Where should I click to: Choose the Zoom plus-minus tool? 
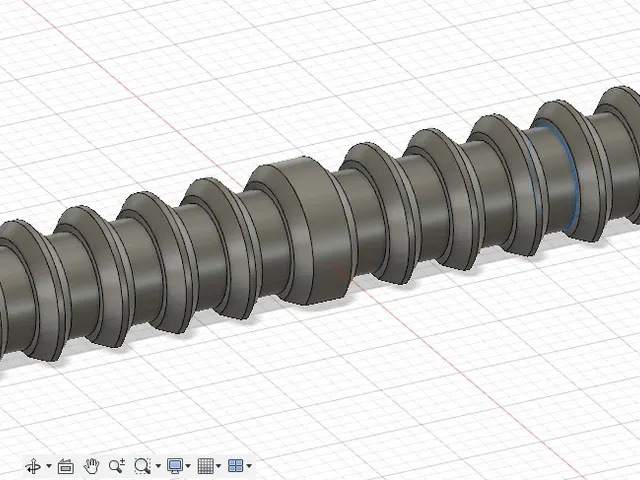[117, 466]
